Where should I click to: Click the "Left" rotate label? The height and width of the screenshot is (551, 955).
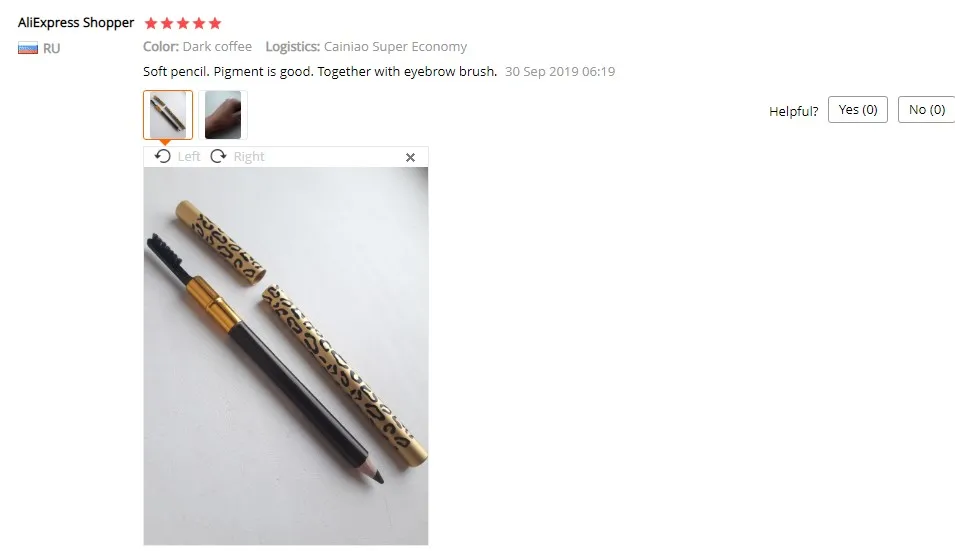(189, 156)
